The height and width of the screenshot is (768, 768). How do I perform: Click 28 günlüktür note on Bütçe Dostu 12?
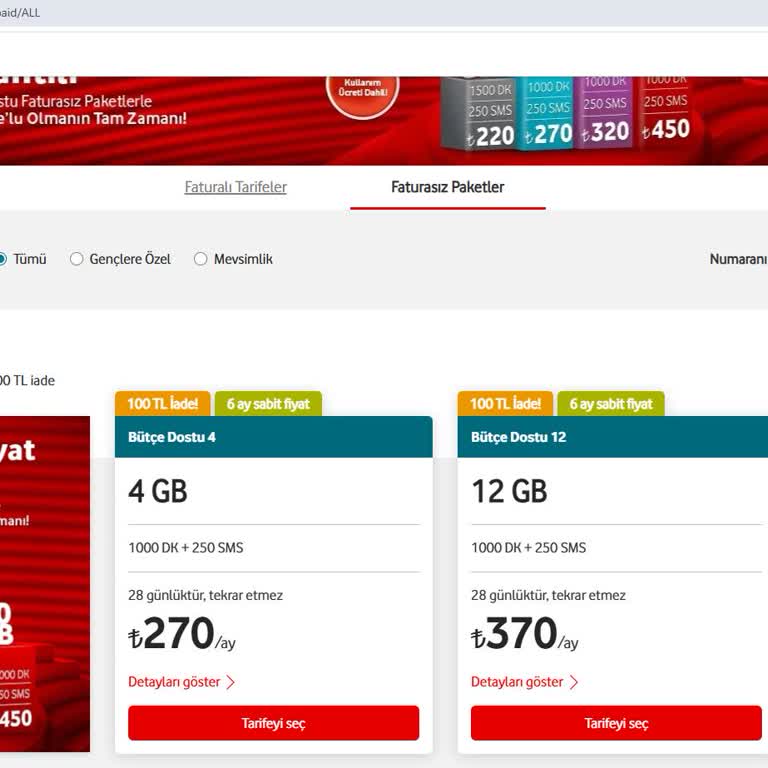coord(549,595)
